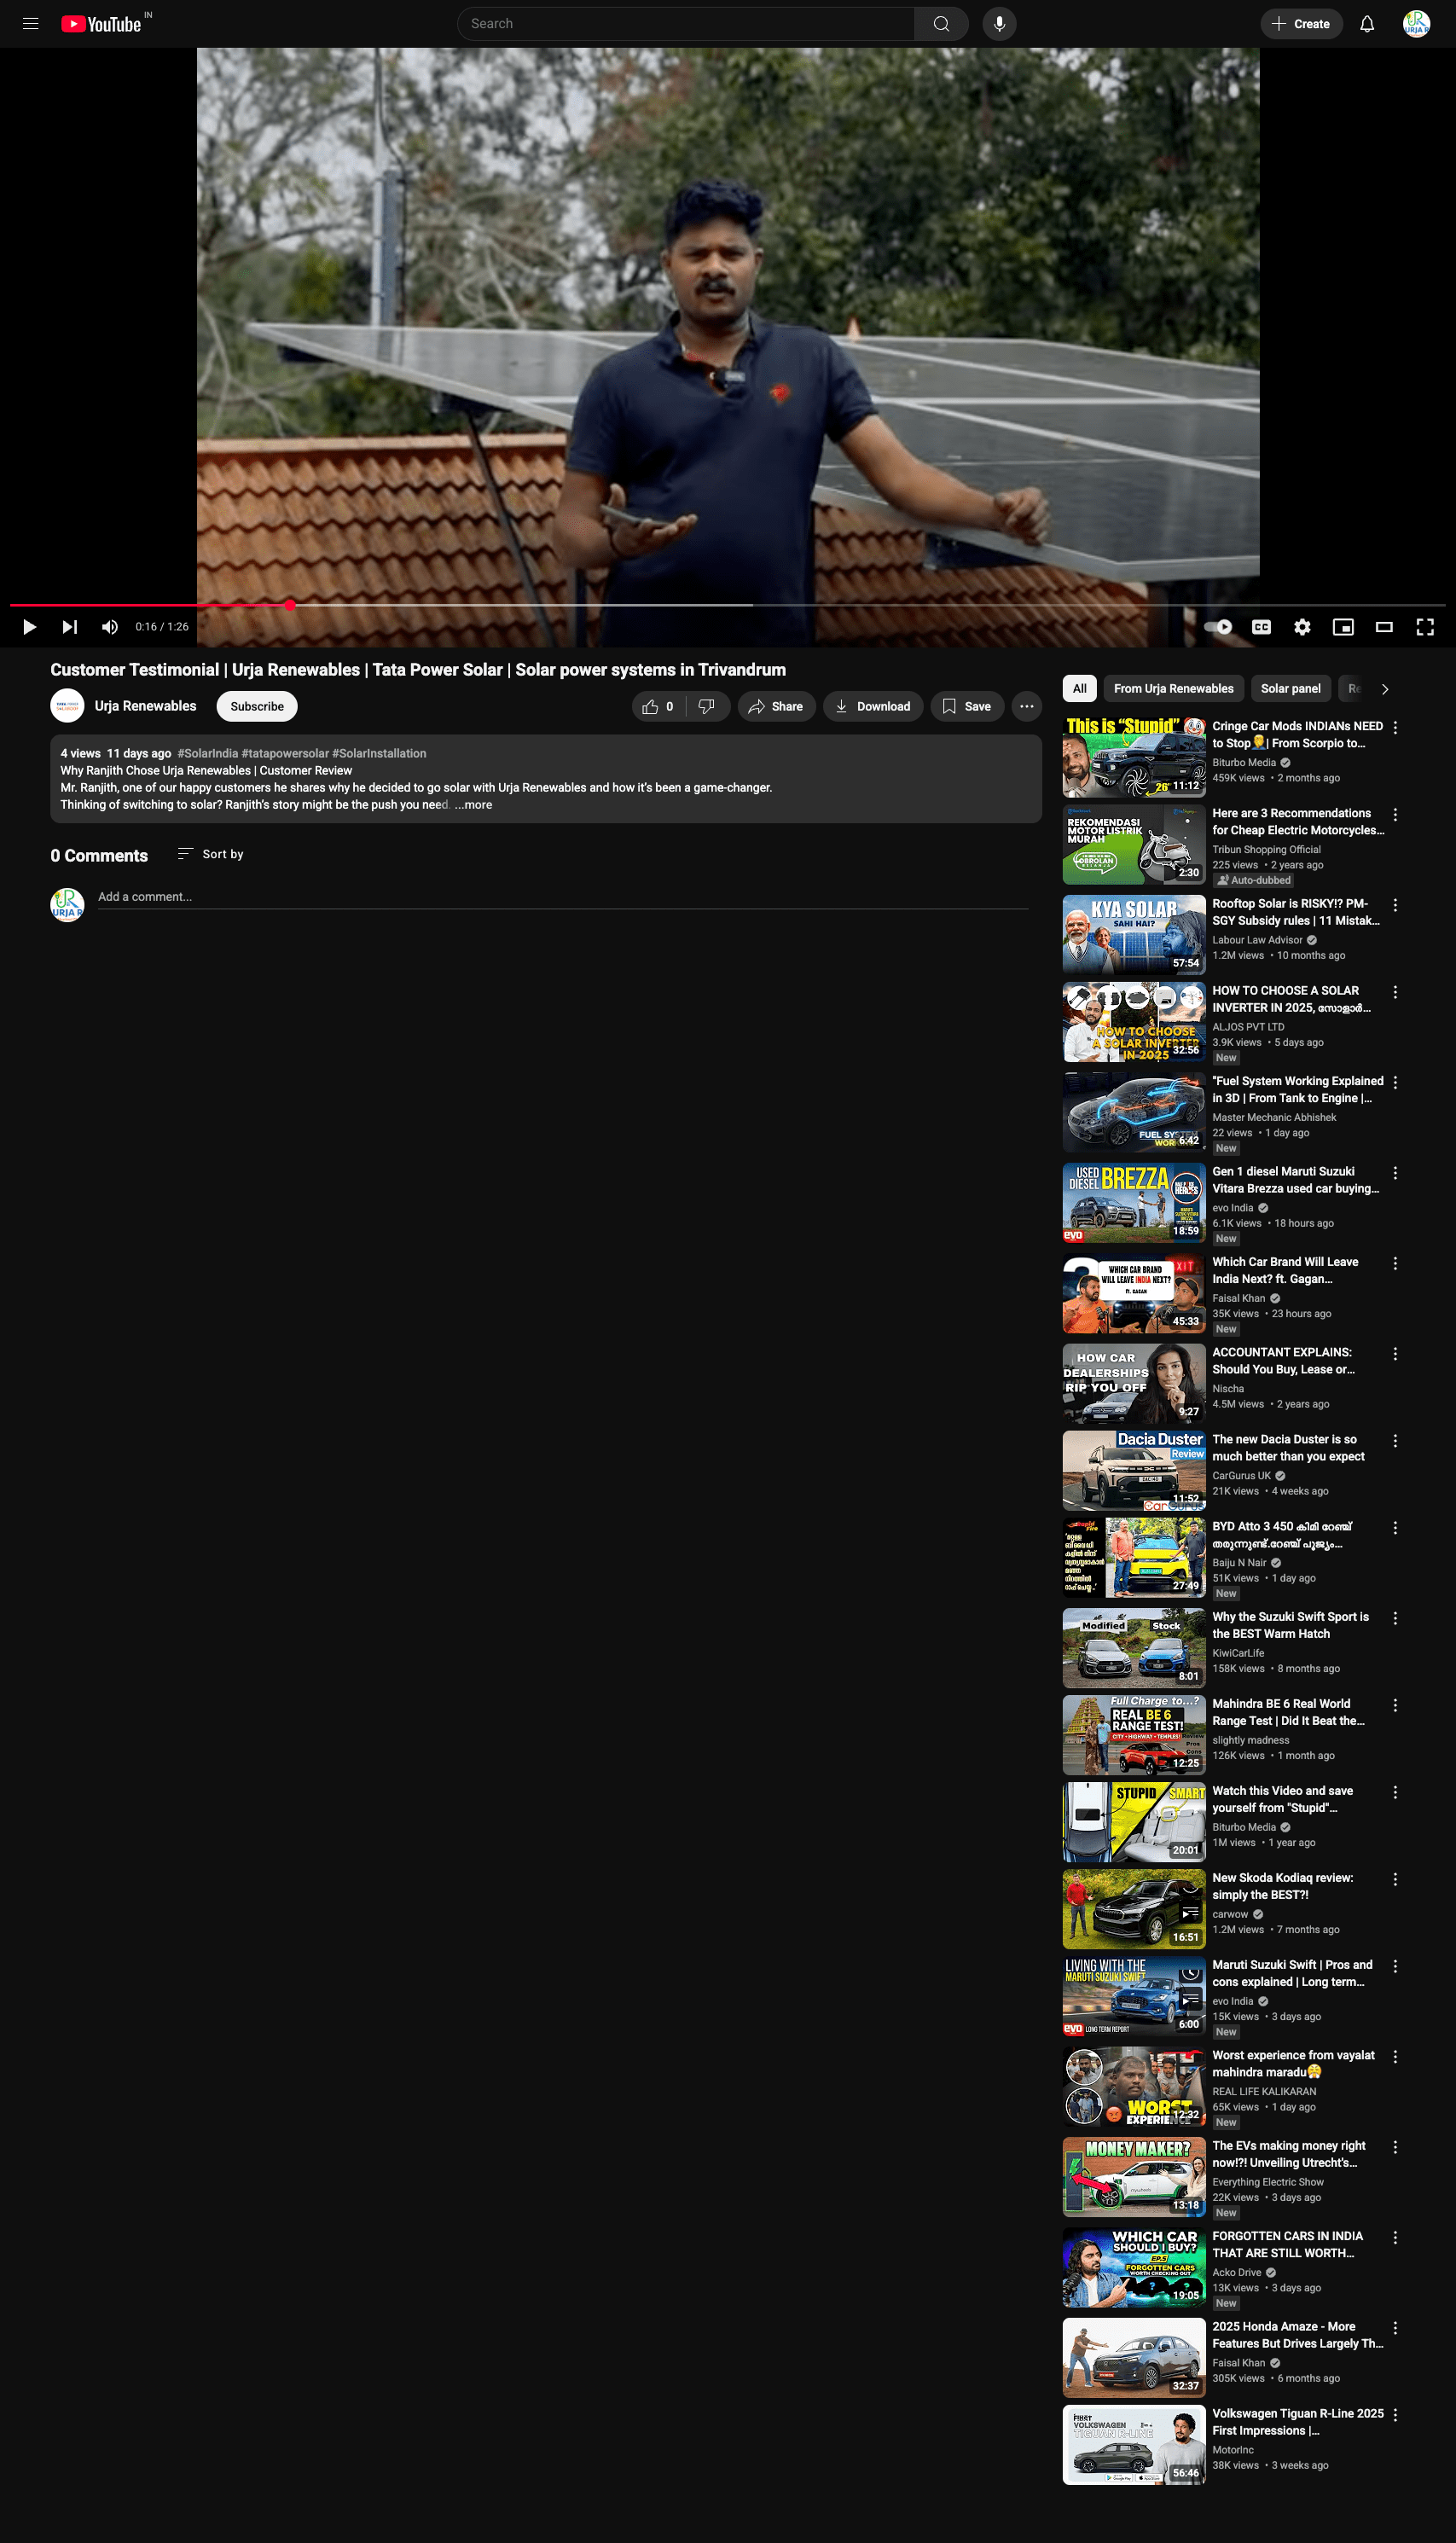Open player settings gear
The width and height of the screenshot is (1456, 2543).
coord(1302,627)
